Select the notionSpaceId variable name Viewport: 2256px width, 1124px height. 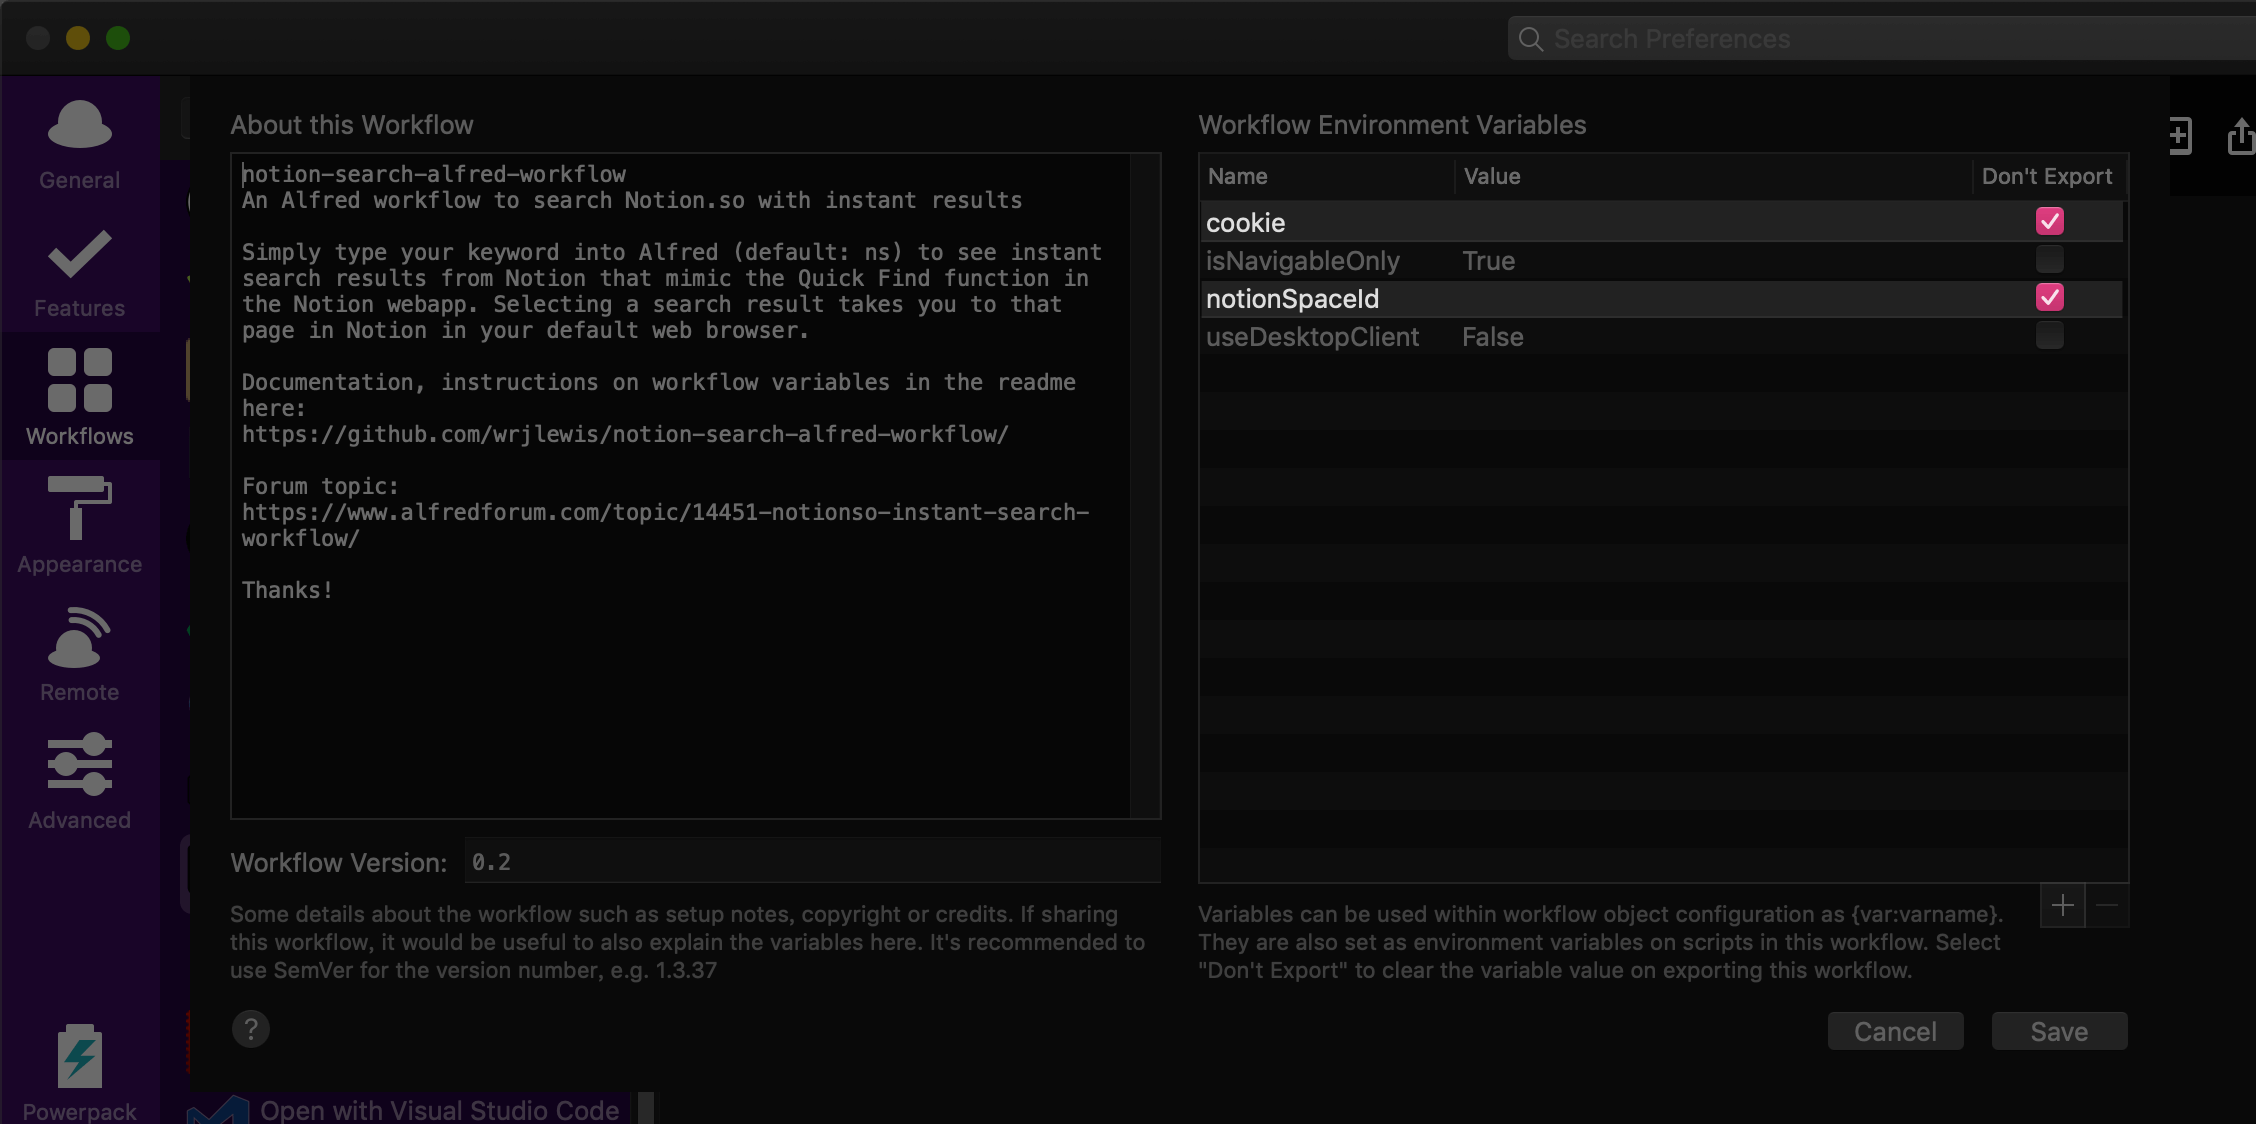[1292, 299]
